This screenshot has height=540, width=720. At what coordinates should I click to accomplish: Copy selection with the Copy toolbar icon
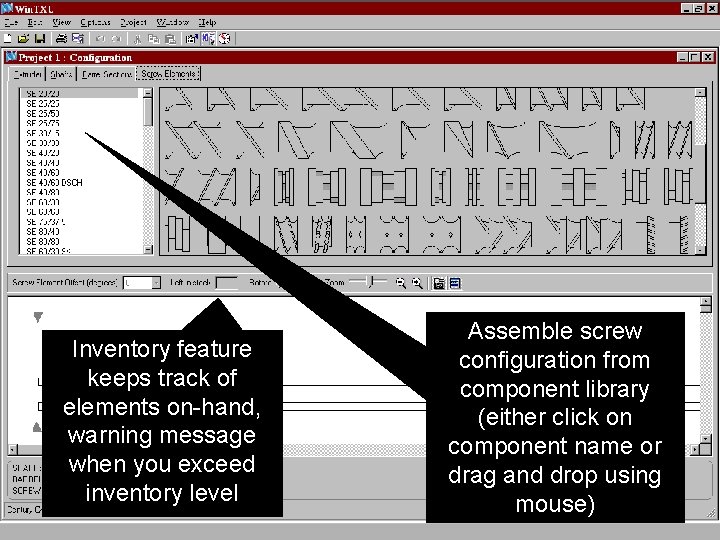pos(154,39)
